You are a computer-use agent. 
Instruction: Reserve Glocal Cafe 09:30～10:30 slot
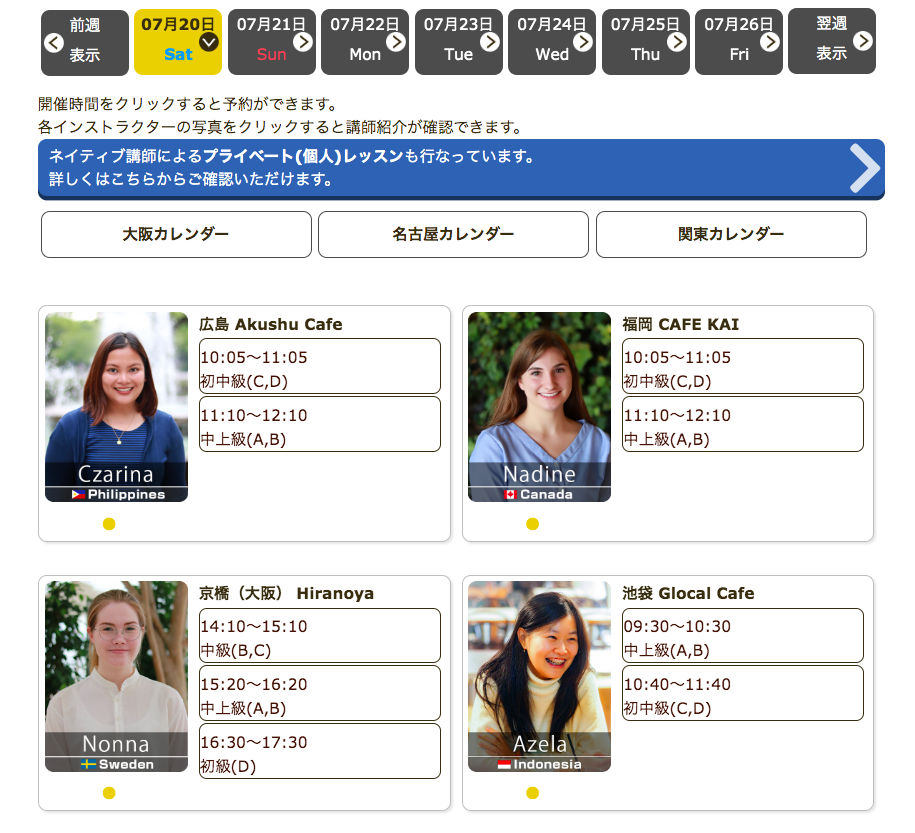pyautogui.click(x=742, y=635)
